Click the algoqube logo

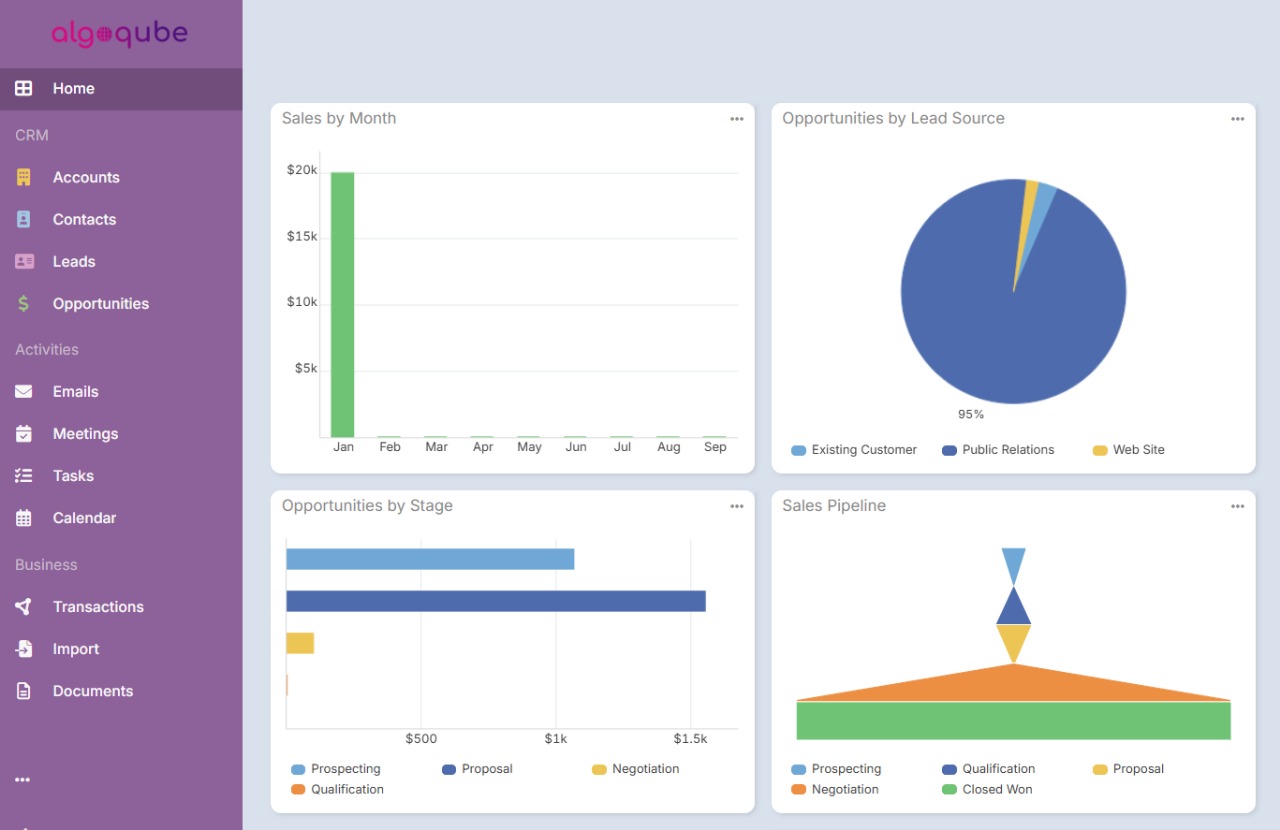point(120,34)
